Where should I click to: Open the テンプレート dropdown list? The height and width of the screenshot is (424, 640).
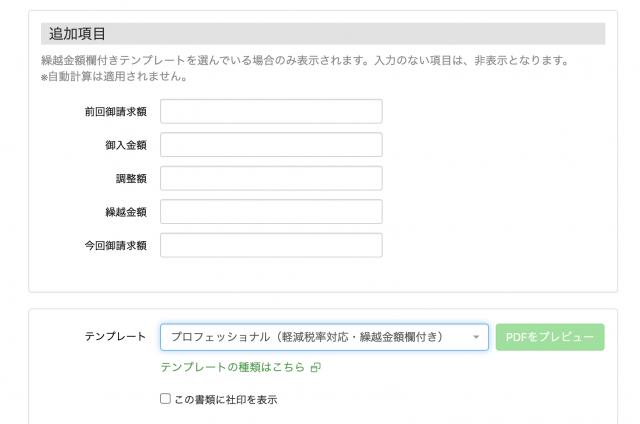[x=315, y=337]
